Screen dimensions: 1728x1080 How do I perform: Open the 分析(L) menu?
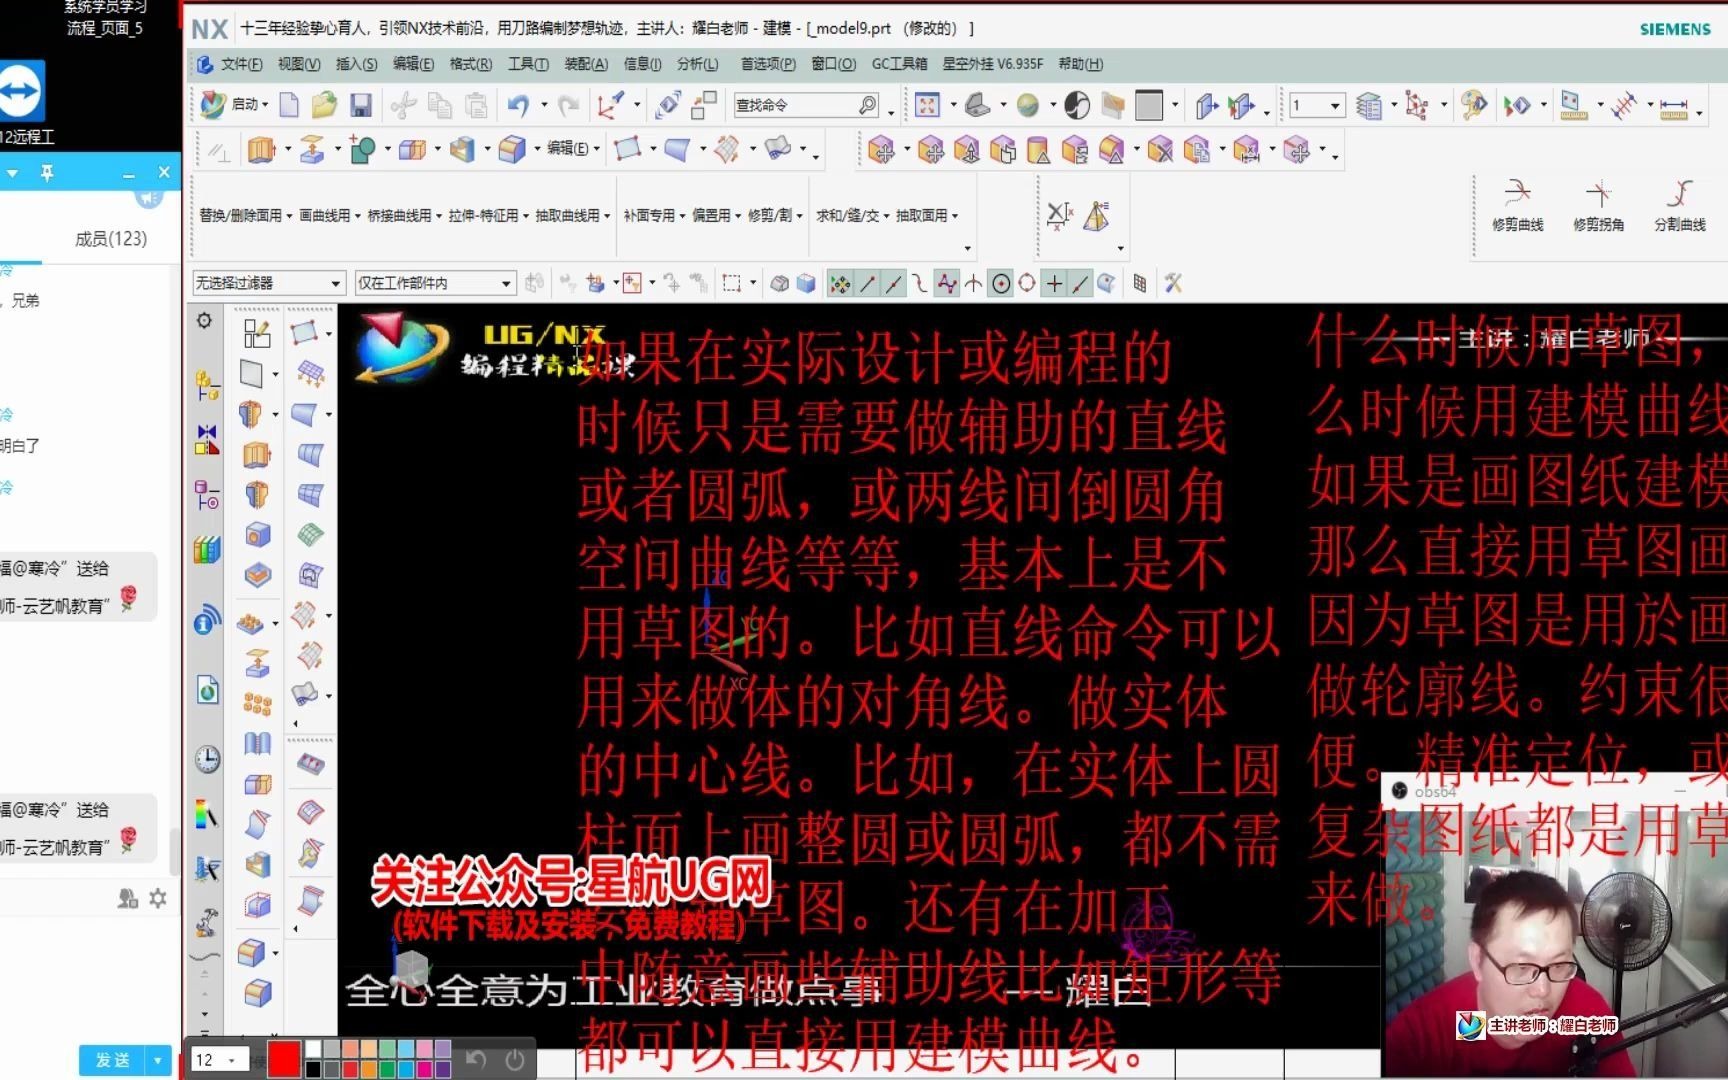[x=697, y=64]
